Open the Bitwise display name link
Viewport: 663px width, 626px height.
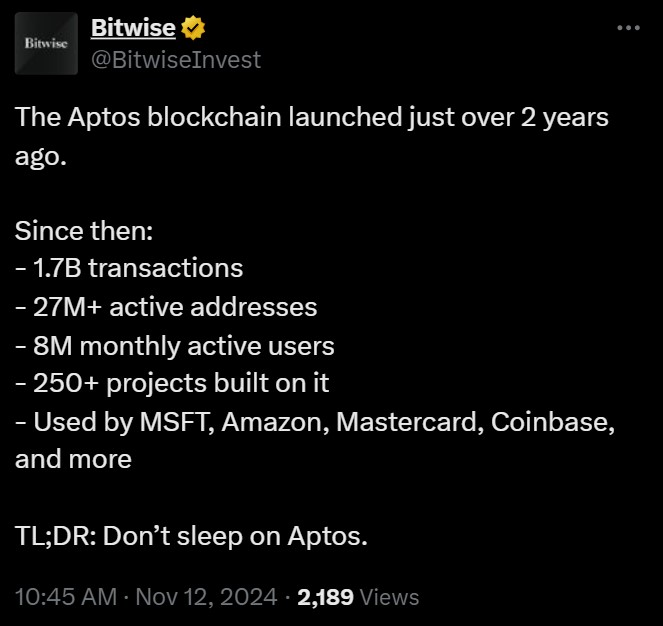(133, 27)
